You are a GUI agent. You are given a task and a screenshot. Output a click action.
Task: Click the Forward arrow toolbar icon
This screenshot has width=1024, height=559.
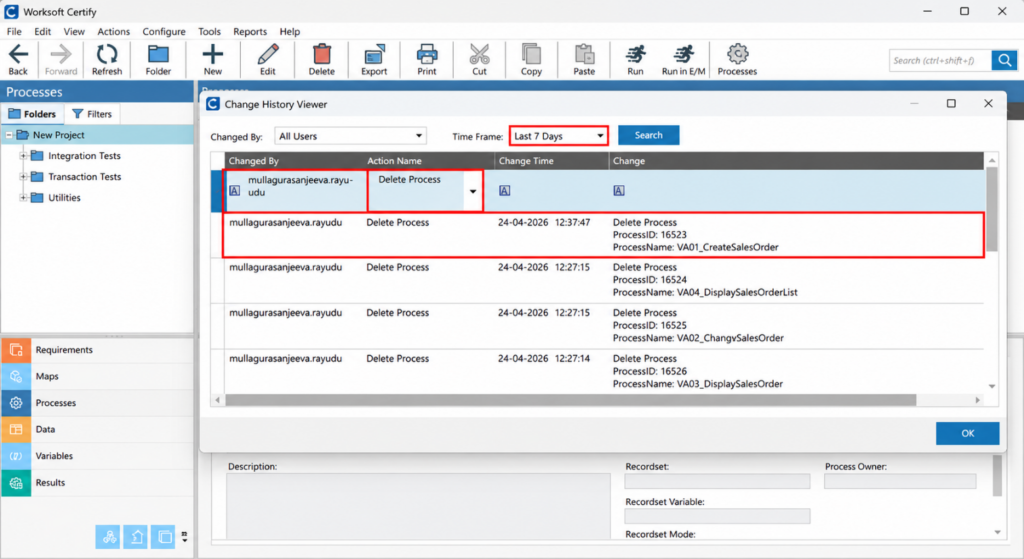[61, 59]
